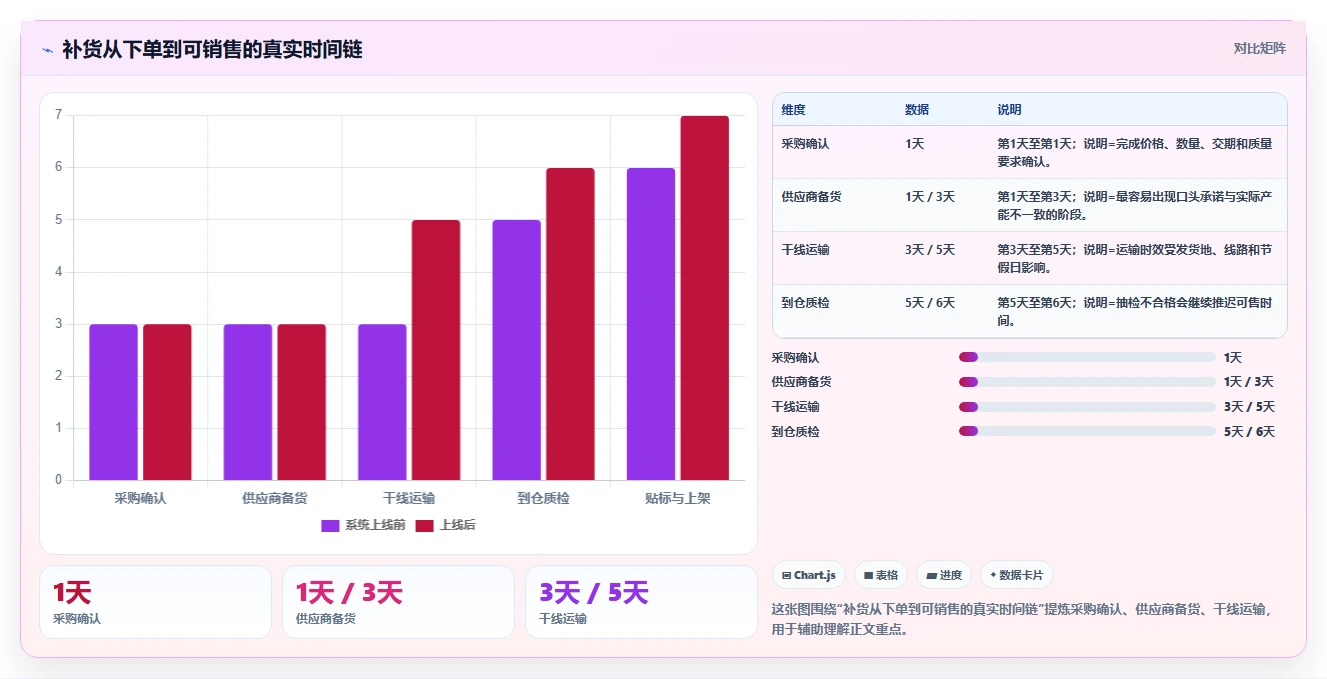The image size is (1327, 679).
Task: Click the red legend swatch for 上线后
Action: coord(424,525)
